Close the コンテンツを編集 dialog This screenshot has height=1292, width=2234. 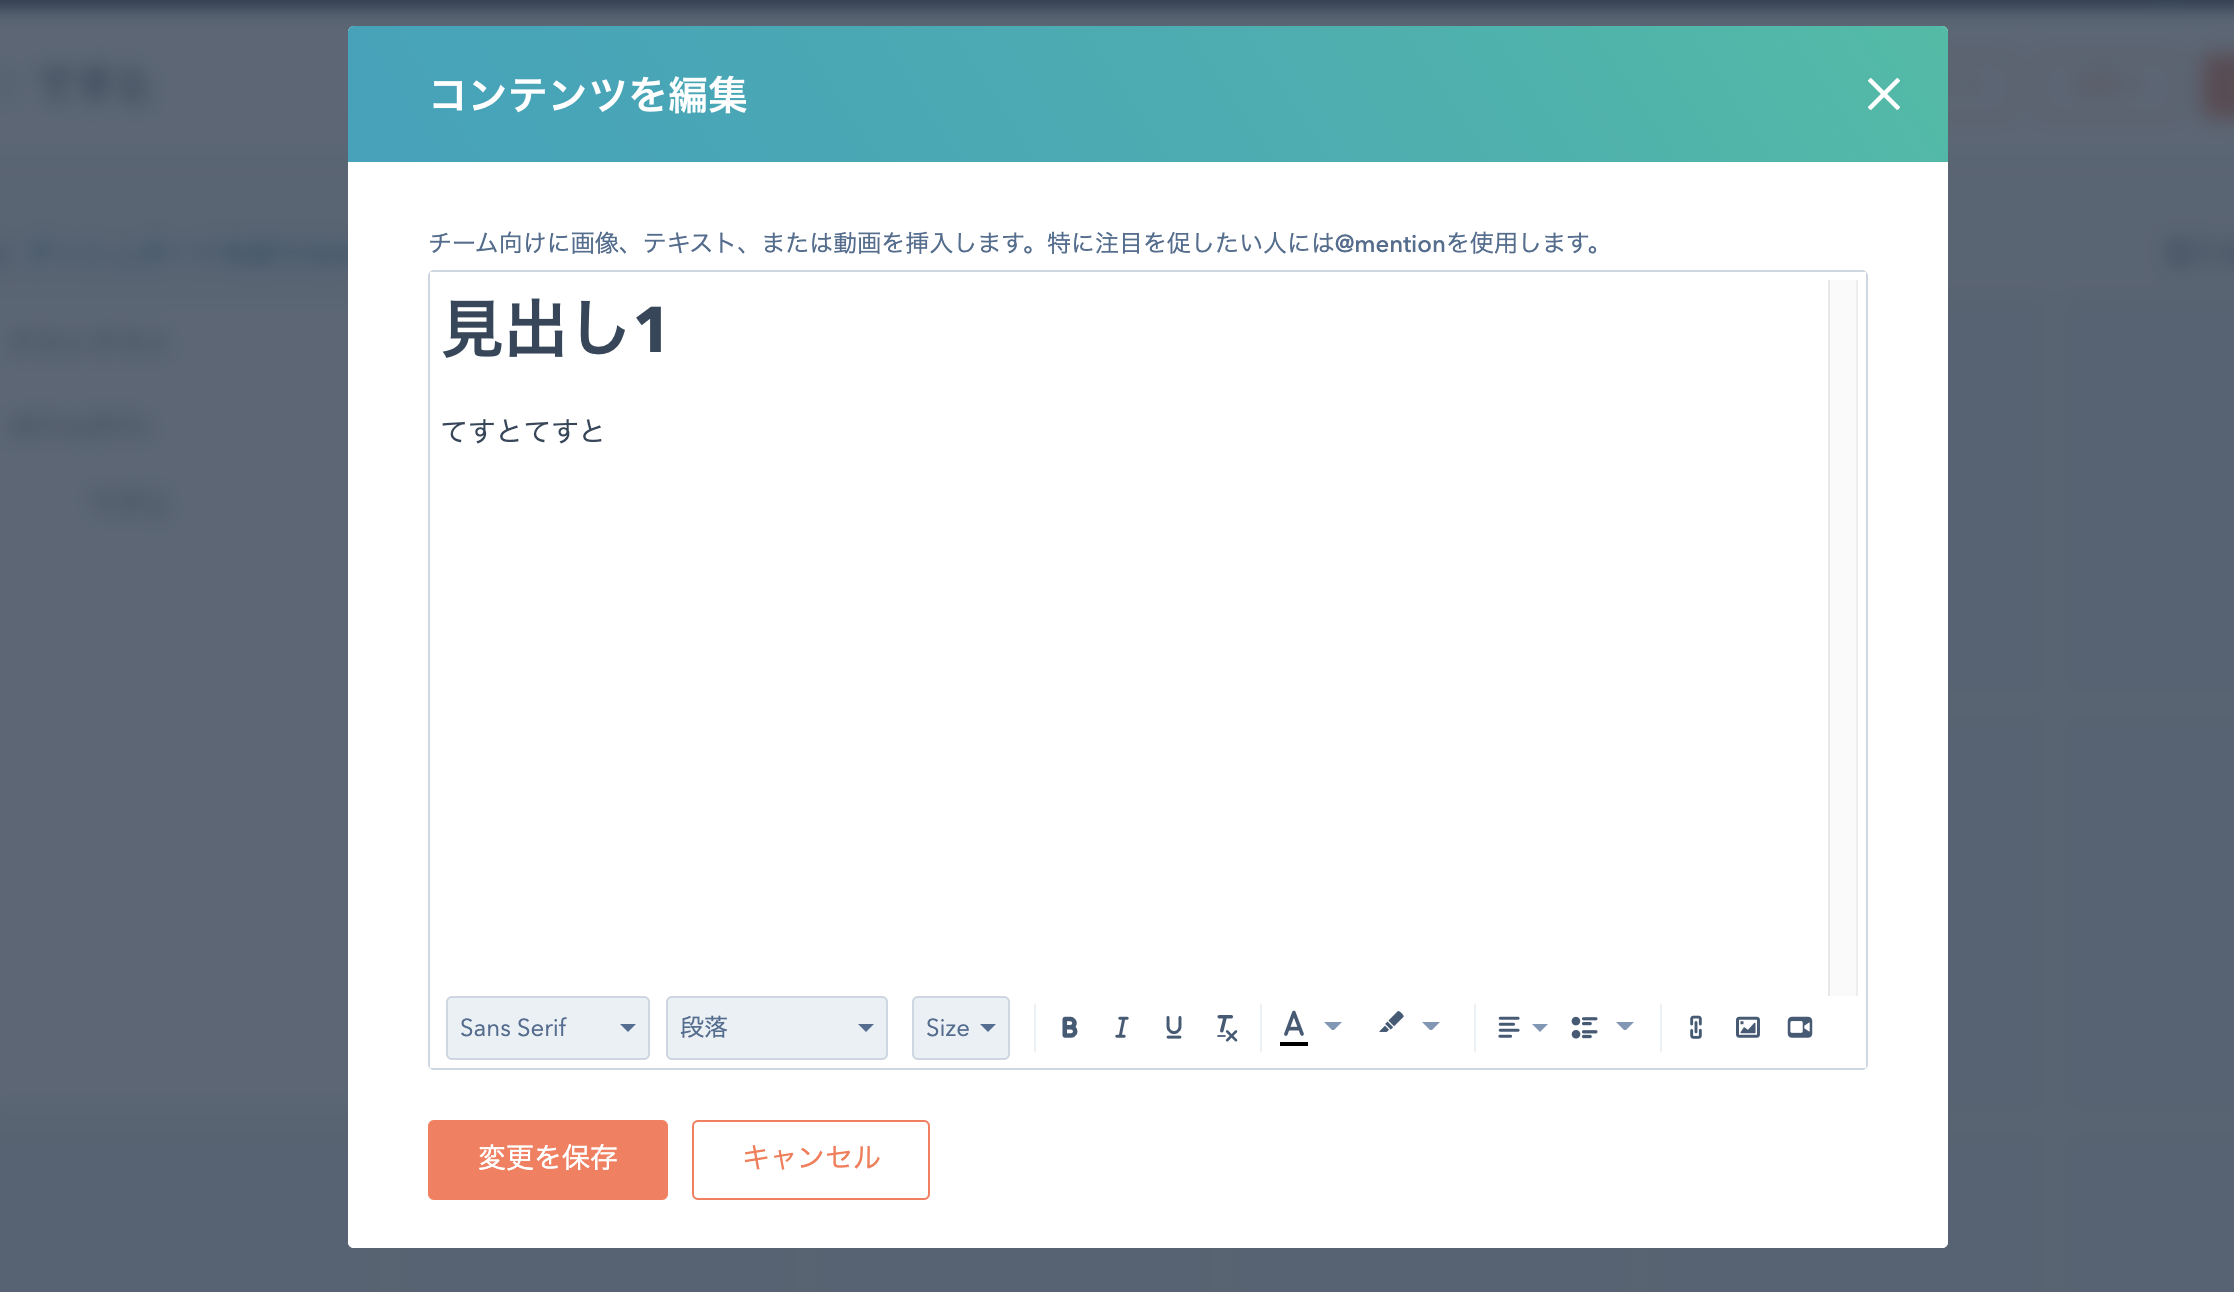pos(1883,94)
